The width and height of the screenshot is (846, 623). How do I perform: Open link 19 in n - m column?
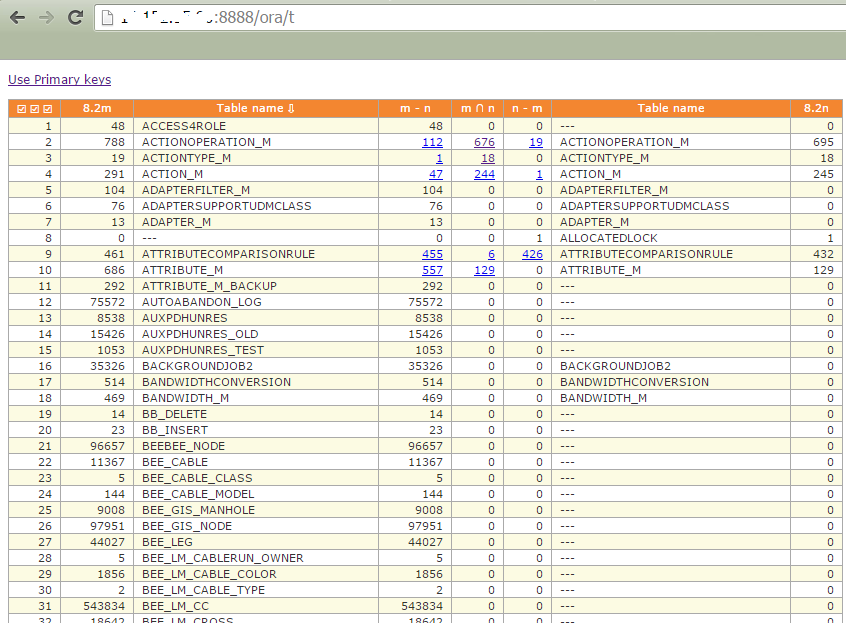(x=536, y=142)
